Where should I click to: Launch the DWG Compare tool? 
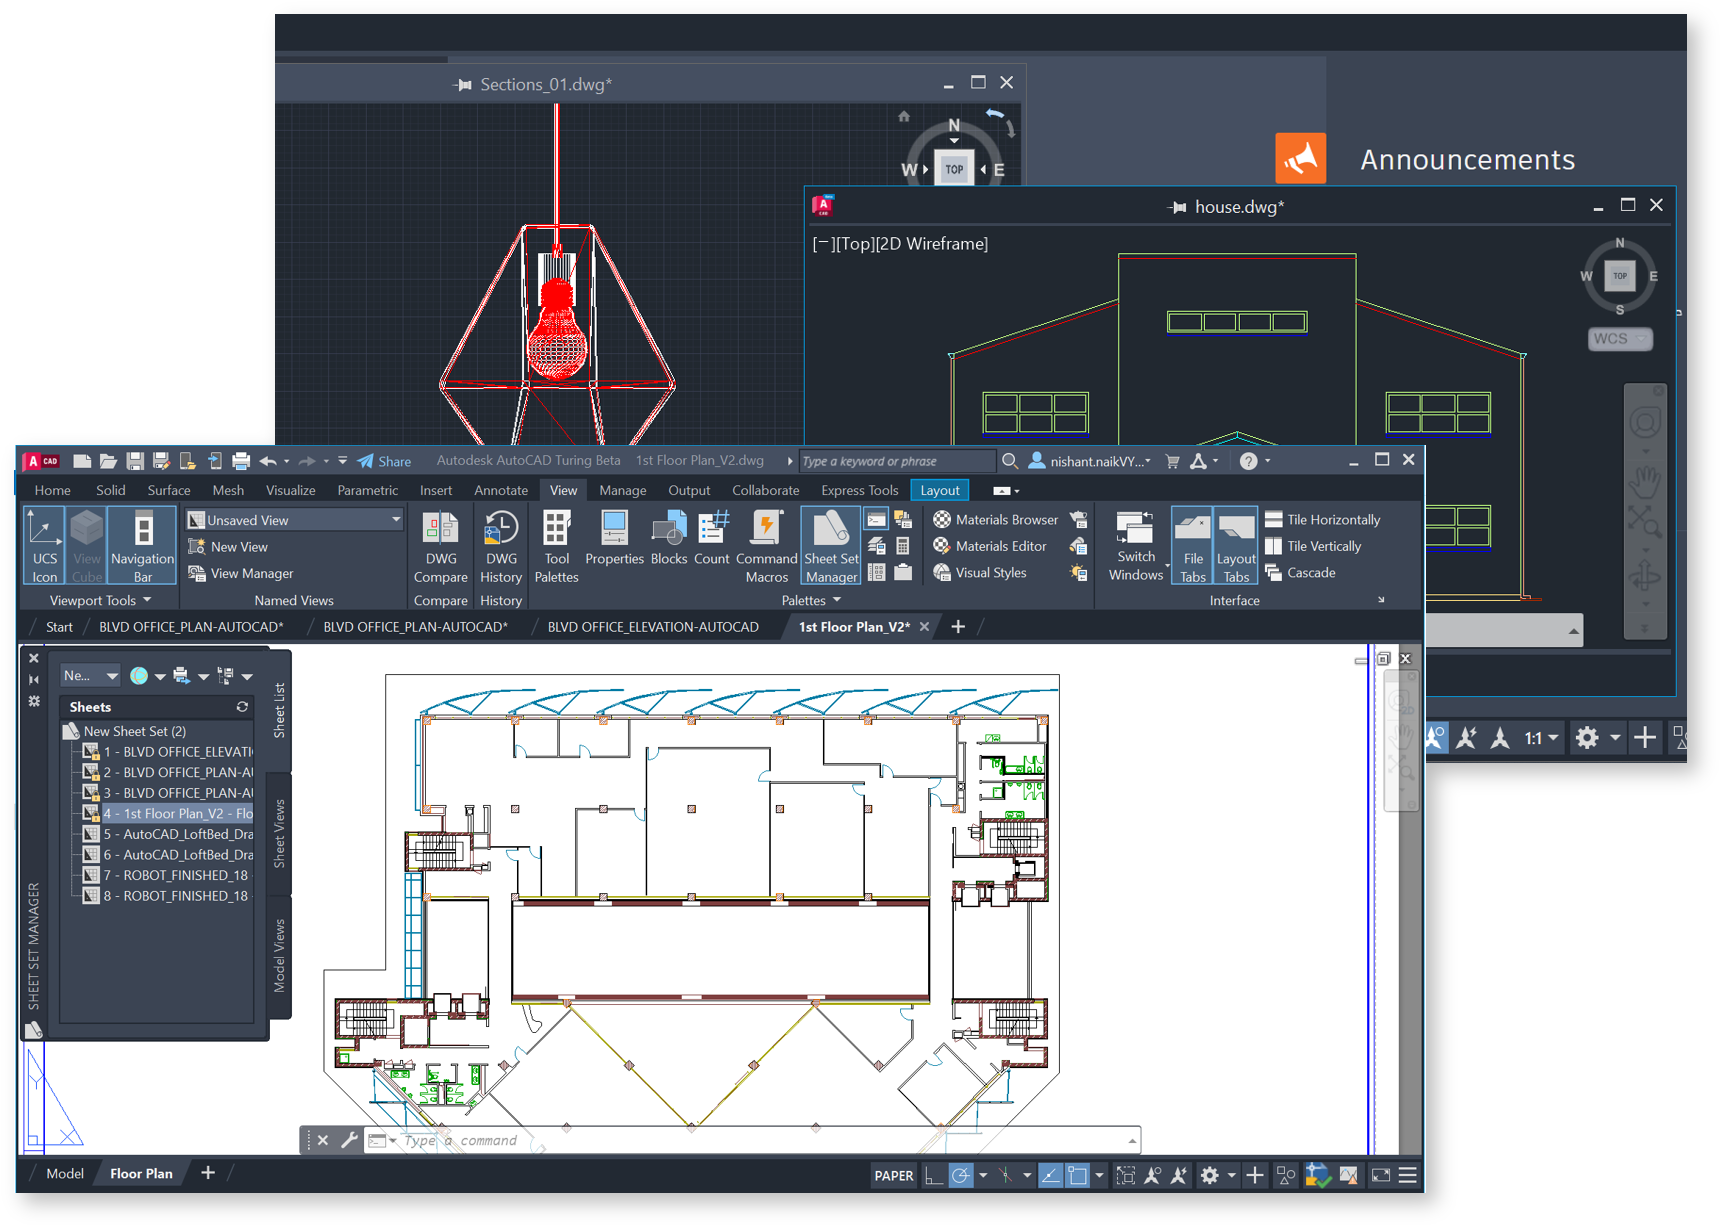point(440,544)
